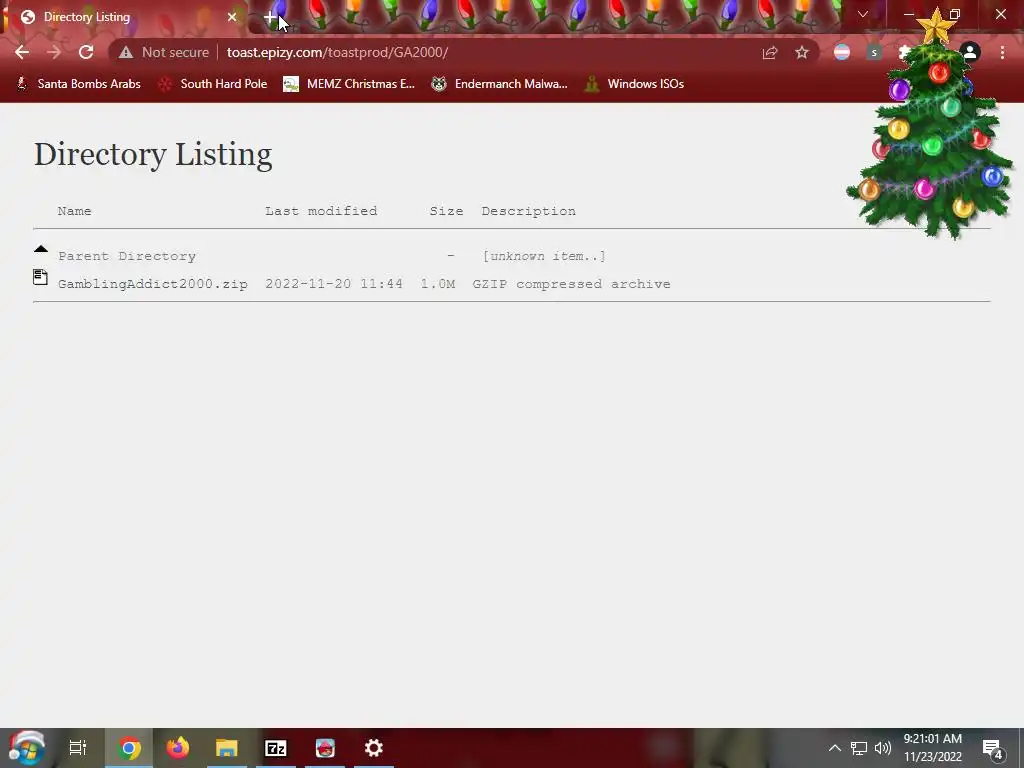Click the [unknown item..] description text

point(544,256)
